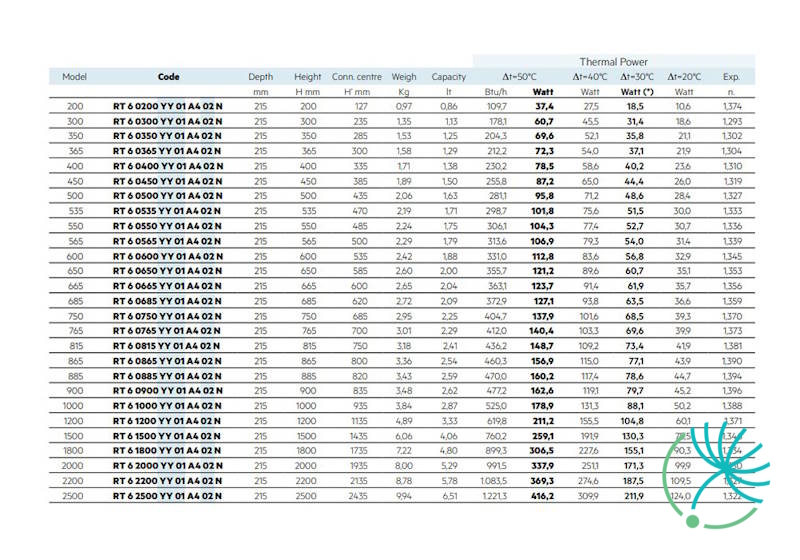Click the Btu/h value '1.221,3'

[x=495, y=496]
